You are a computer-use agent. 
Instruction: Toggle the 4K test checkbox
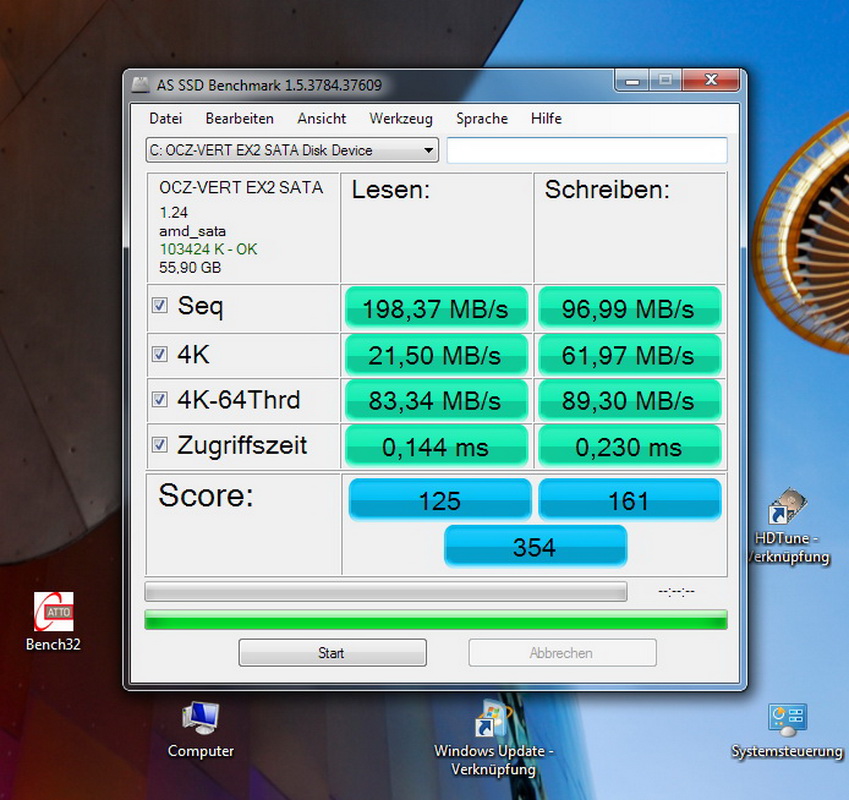159,355
